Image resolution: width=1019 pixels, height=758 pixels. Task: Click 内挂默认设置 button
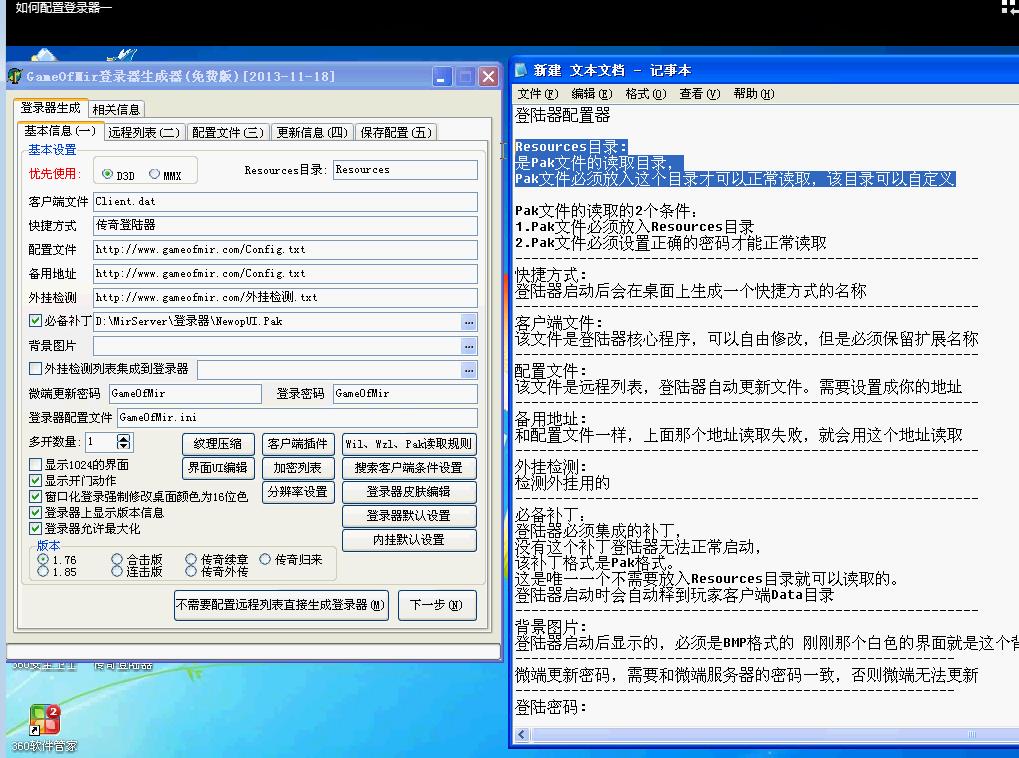409,540
